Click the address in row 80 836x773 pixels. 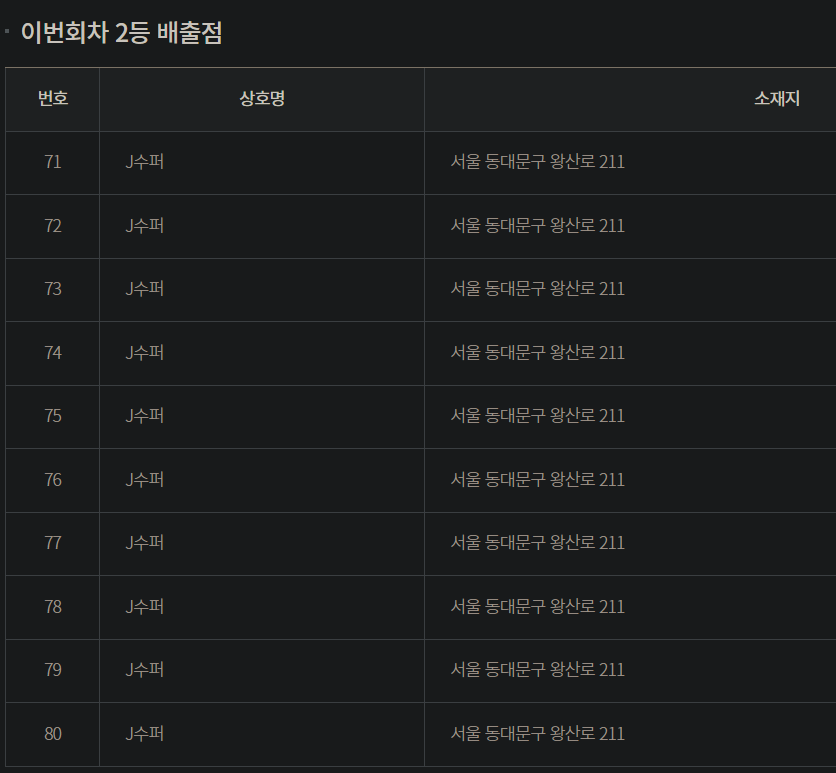[x=537, y=734]
